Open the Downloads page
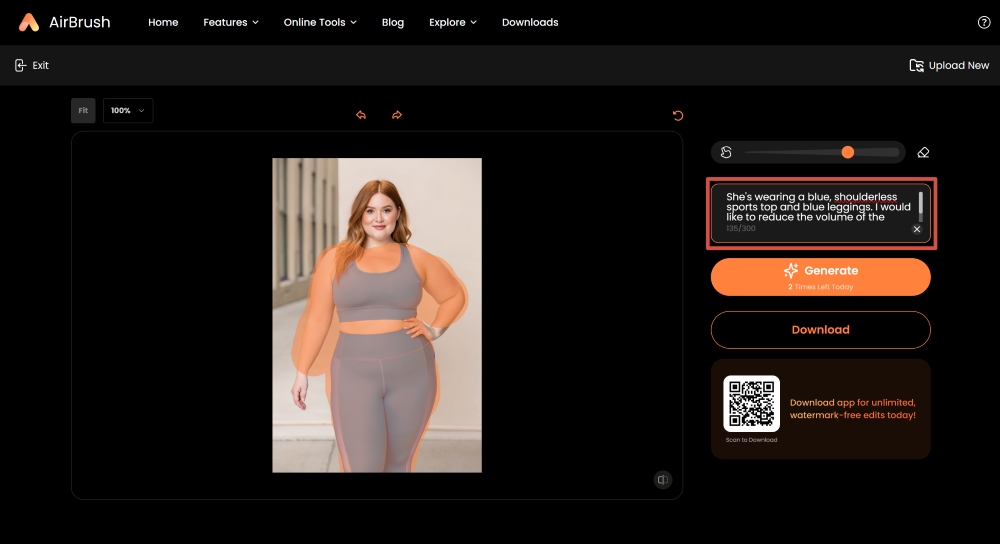Image resolution: width=1000 pixels, height=544 pixels. (x=530, y=22)
